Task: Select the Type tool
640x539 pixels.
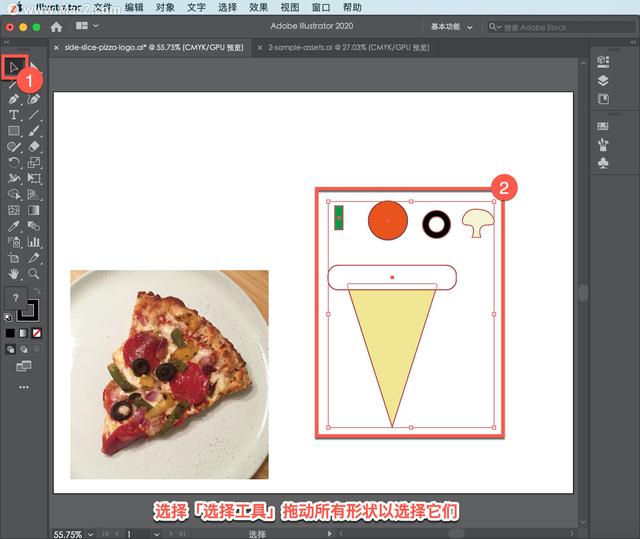Action: point(13,115)
